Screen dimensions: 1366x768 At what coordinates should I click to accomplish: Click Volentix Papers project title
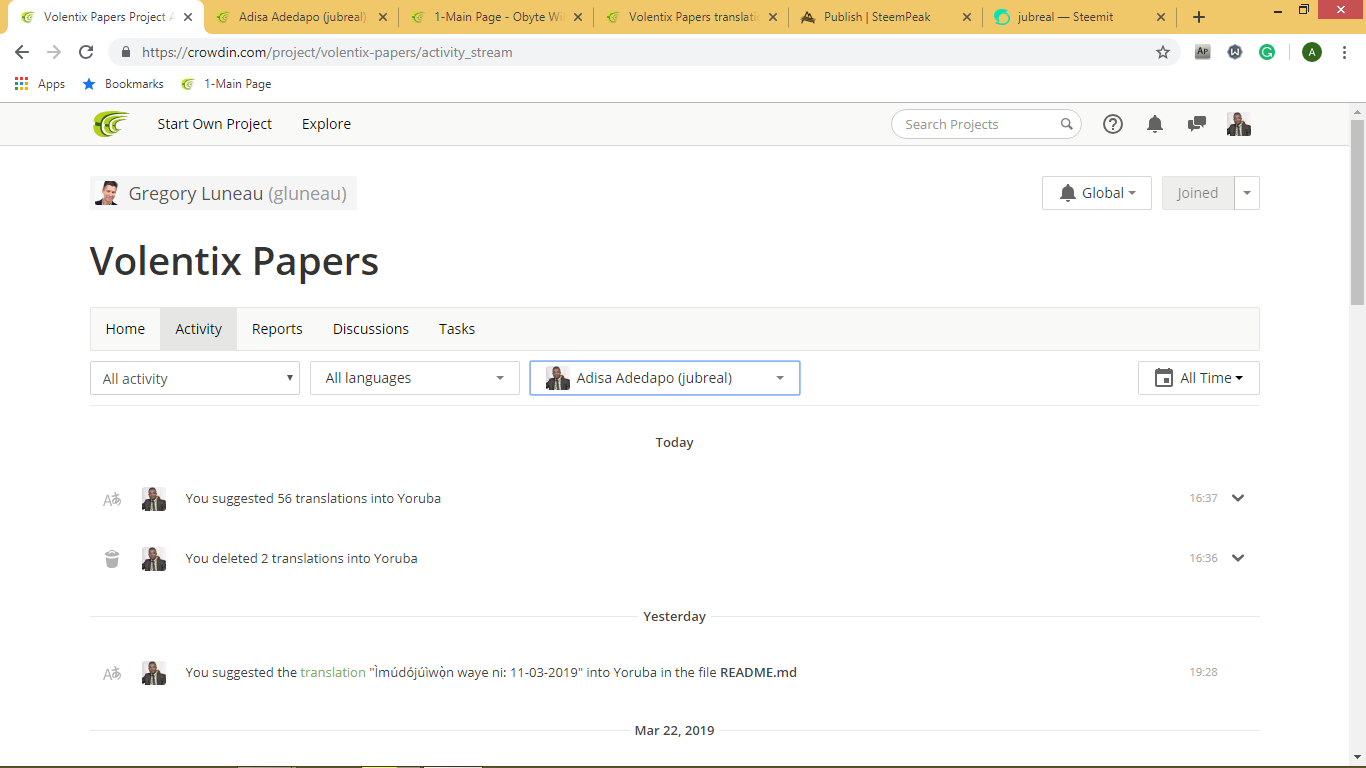pyautogui.click(x=234, y=261)
